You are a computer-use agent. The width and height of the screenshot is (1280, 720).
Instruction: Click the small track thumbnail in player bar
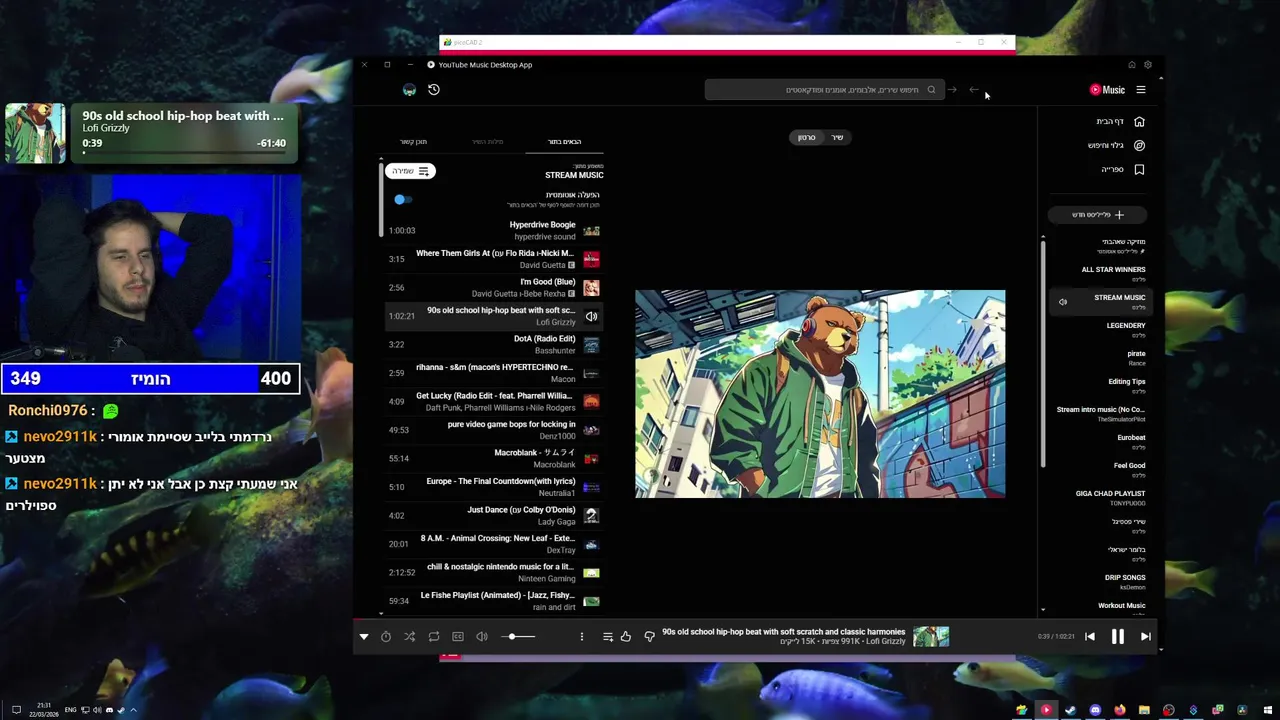coord(931,636)
